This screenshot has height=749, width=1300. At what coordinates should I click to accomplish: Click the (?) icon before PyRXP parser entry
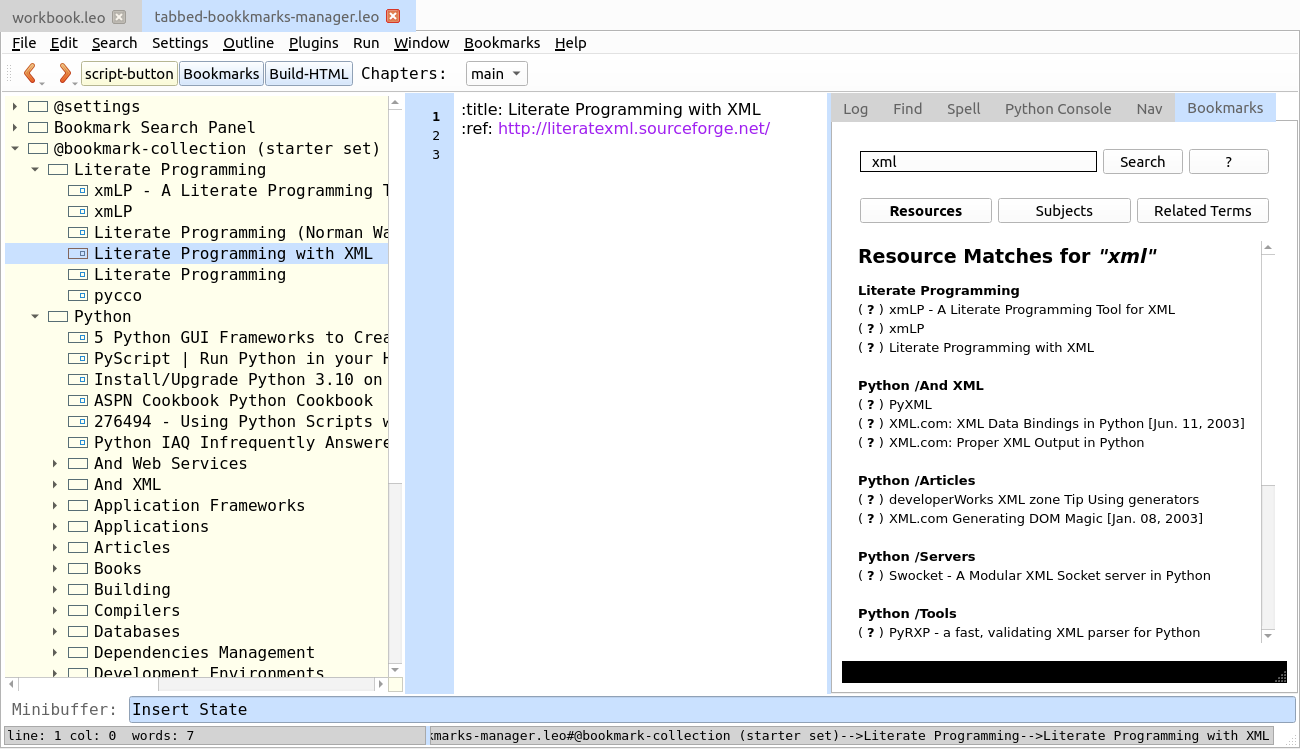coord(869,632)
